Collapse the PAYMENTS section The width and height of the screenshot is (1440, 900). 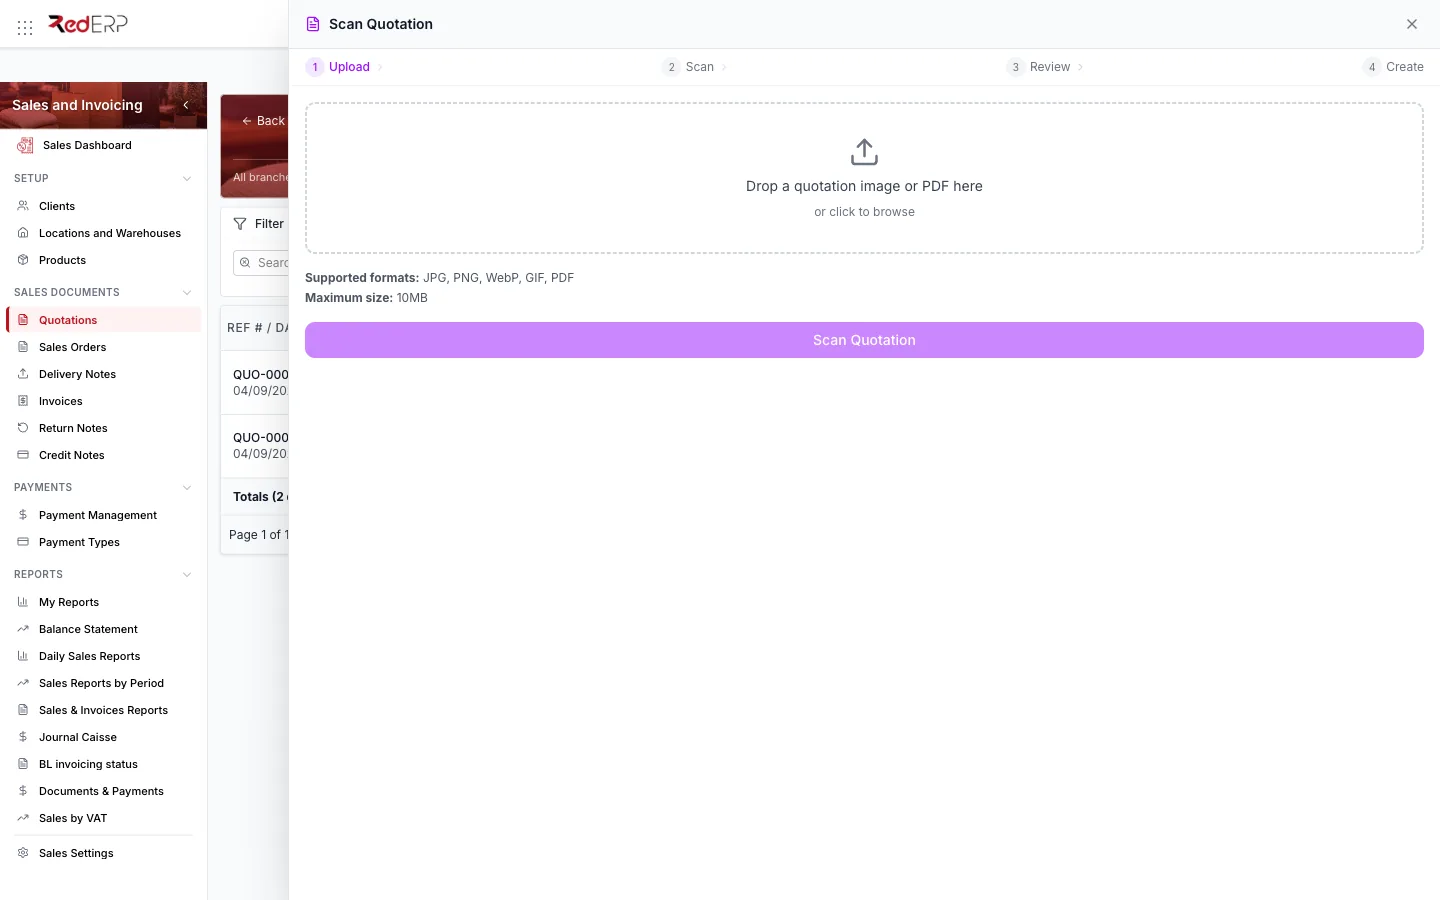pyautogui.click(x=187, y=488)
